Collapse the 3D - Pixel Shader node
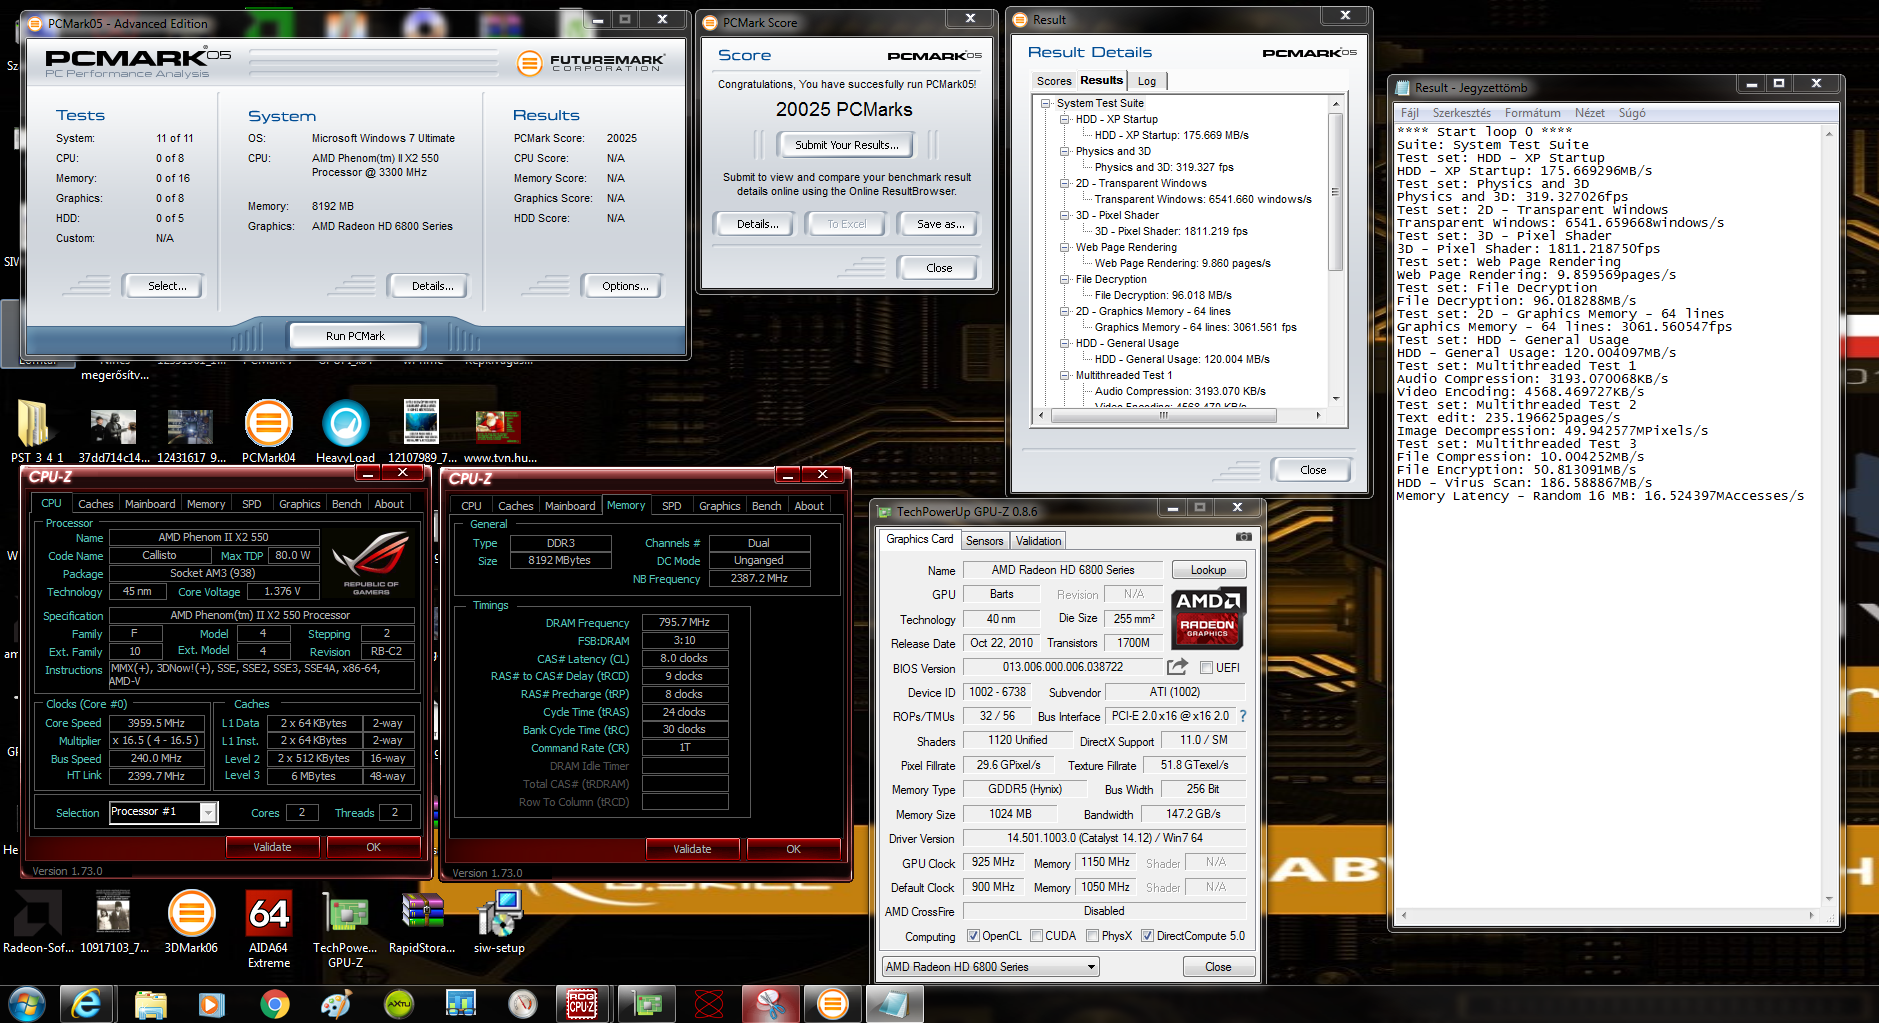 click(1065, 215)
